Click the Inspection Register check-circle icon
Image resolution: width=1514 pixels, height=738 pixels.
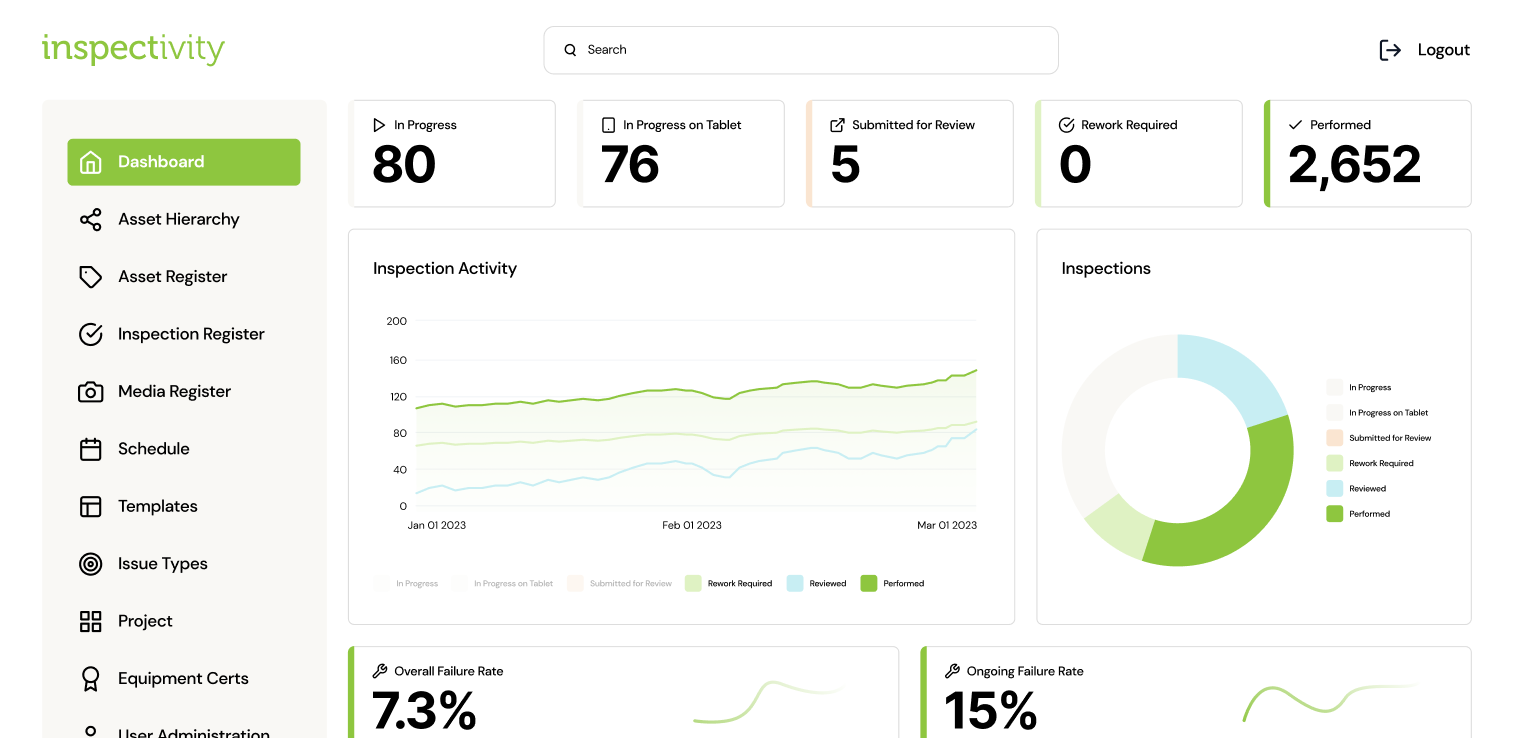(x=90, y=334)
